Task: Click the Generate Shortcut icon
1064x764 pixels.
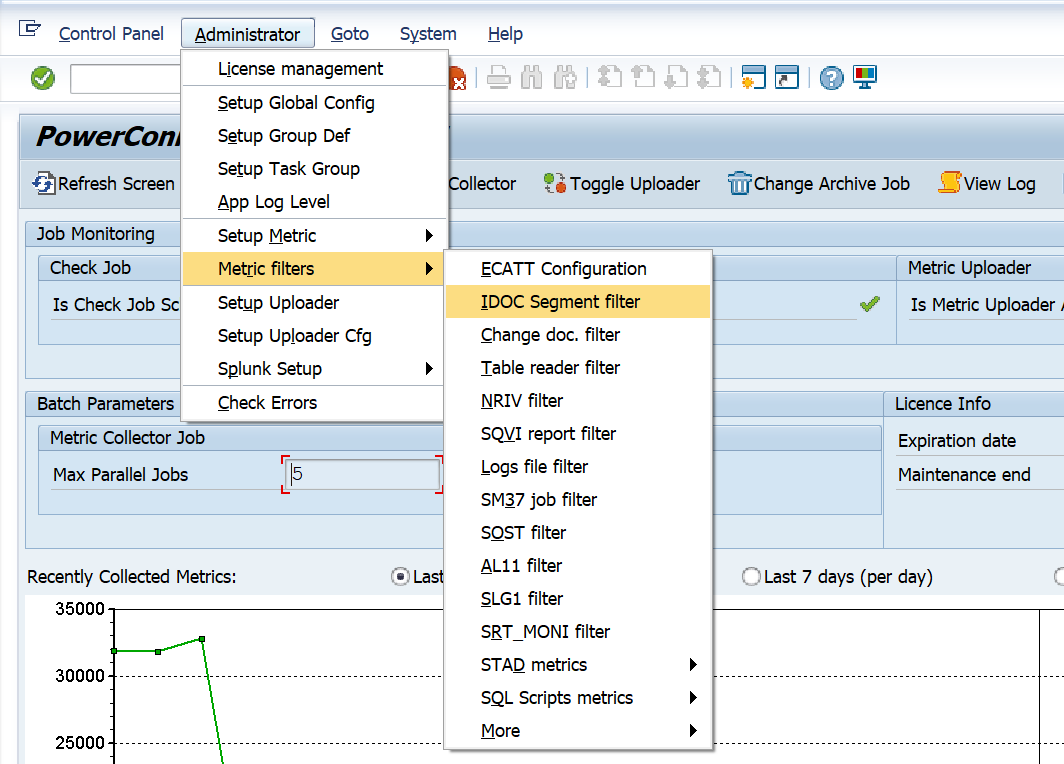Action: click(787, 78)
